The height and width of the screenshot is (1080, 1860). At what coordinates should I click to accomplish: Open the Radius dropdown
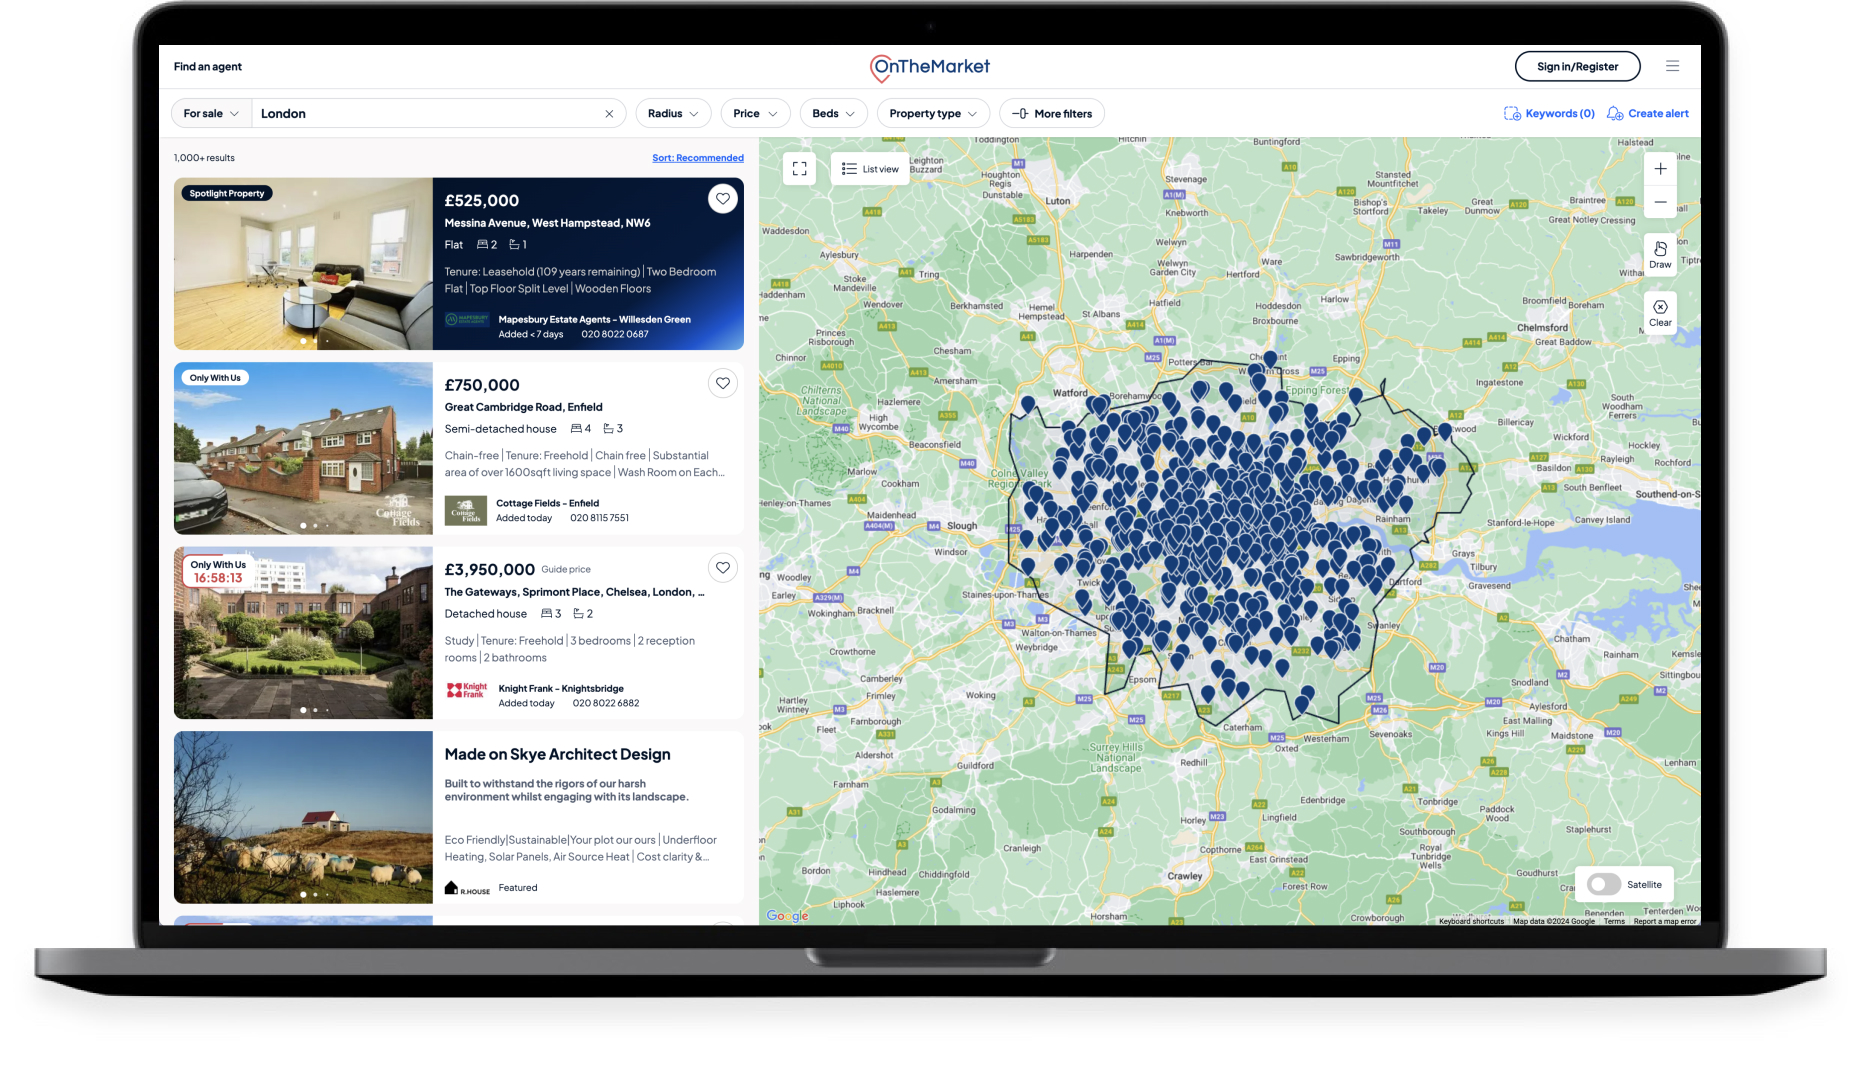coord(673,114)
